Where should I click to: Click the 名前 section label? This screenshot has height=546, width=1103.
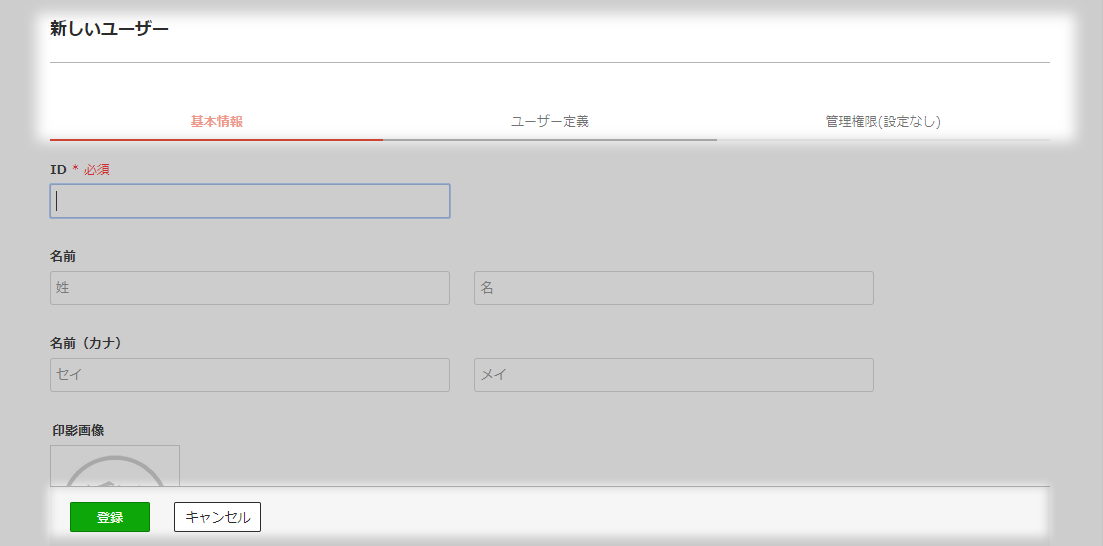(63, 257)
